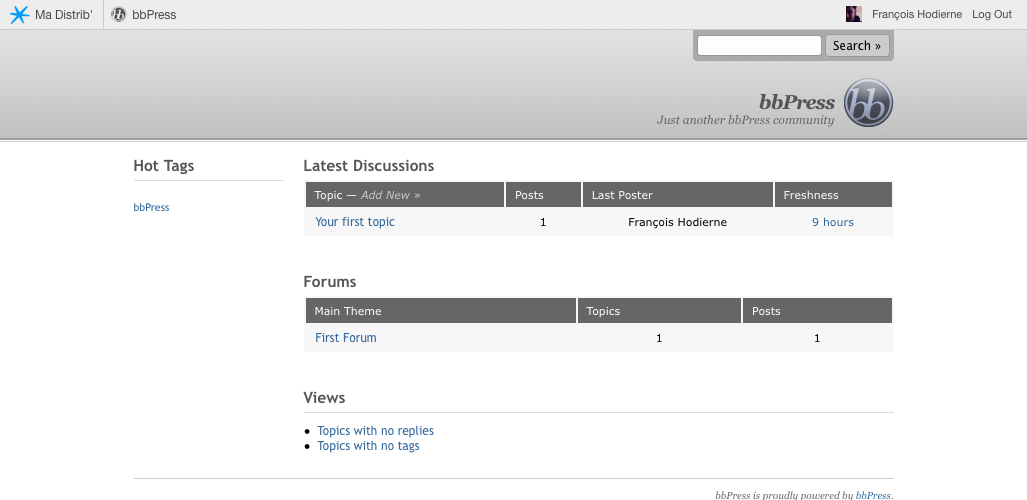The height and width of the screenshot is (500, 1027).
Task: Open the Your first topic discussion
Action: [x=354, y=222]
